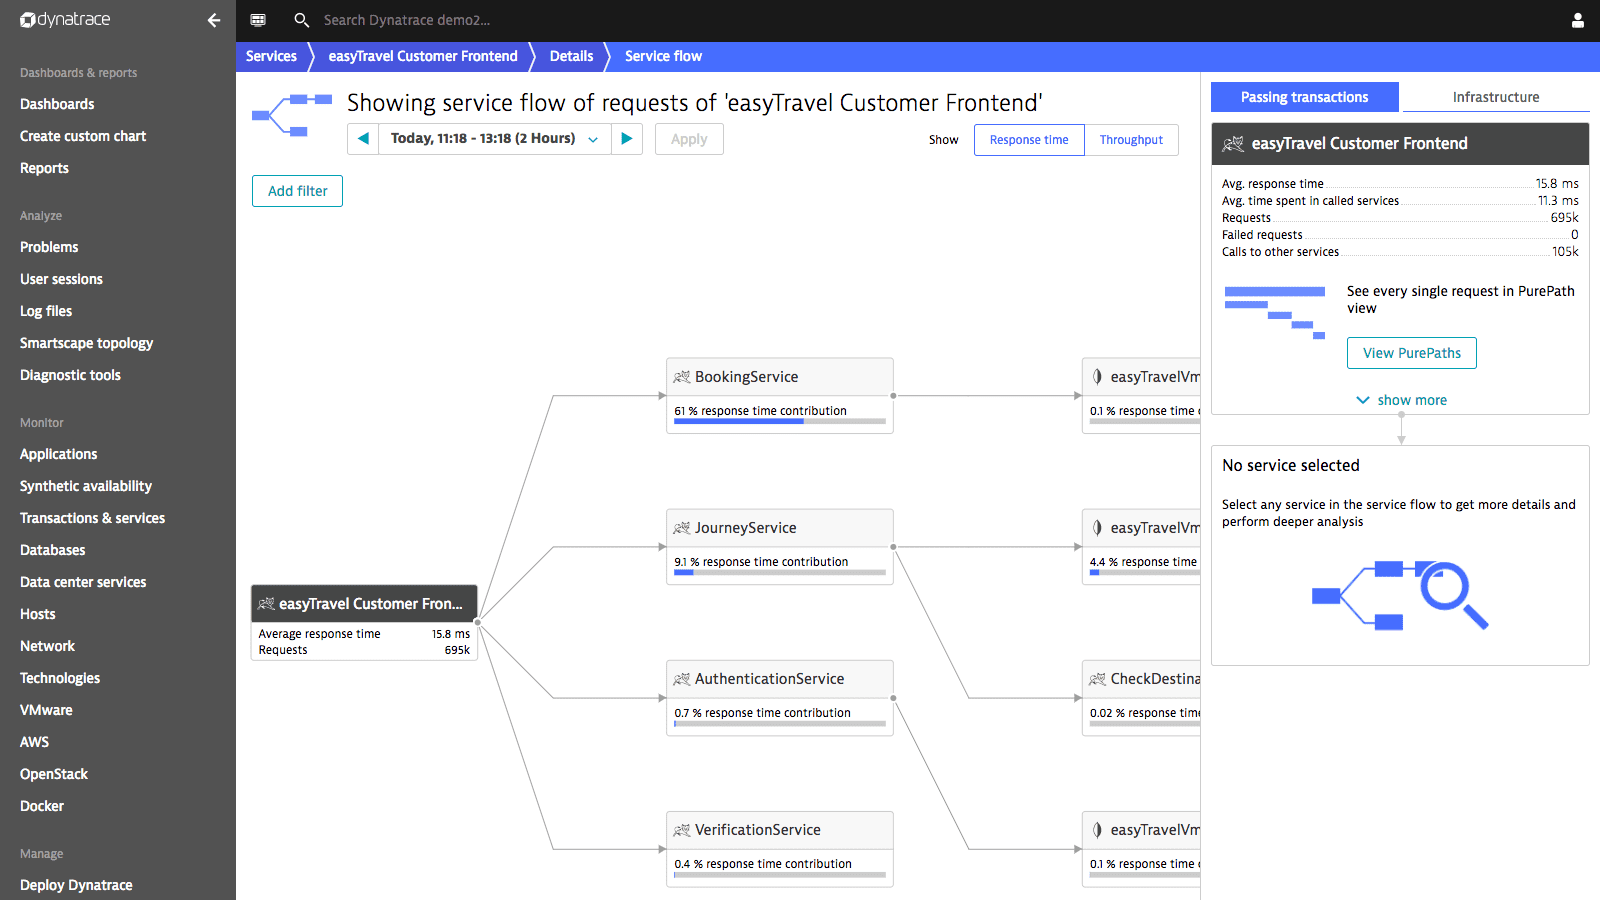Click Service flow breadcrumb
This screenshot has height=900, width=1600.
click(663, 56)
